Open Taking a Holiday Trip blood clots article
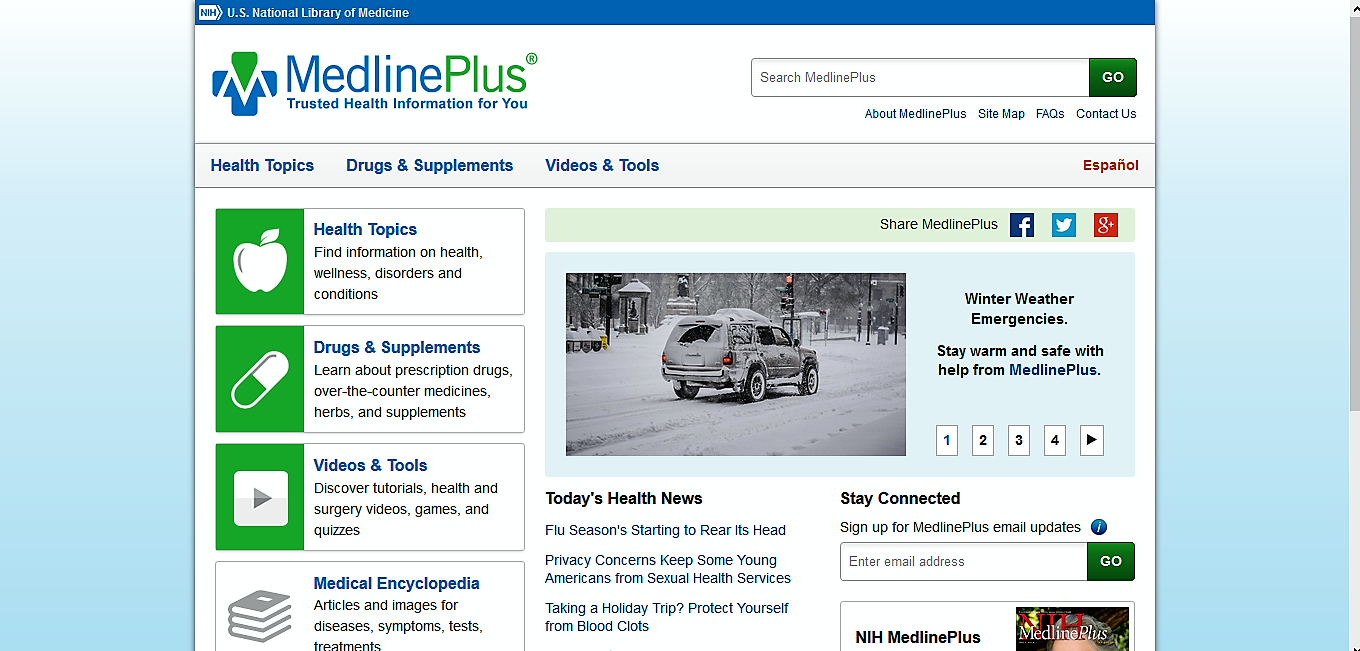This screenshot has height=651, width=1360. click(x=667, y=618)
